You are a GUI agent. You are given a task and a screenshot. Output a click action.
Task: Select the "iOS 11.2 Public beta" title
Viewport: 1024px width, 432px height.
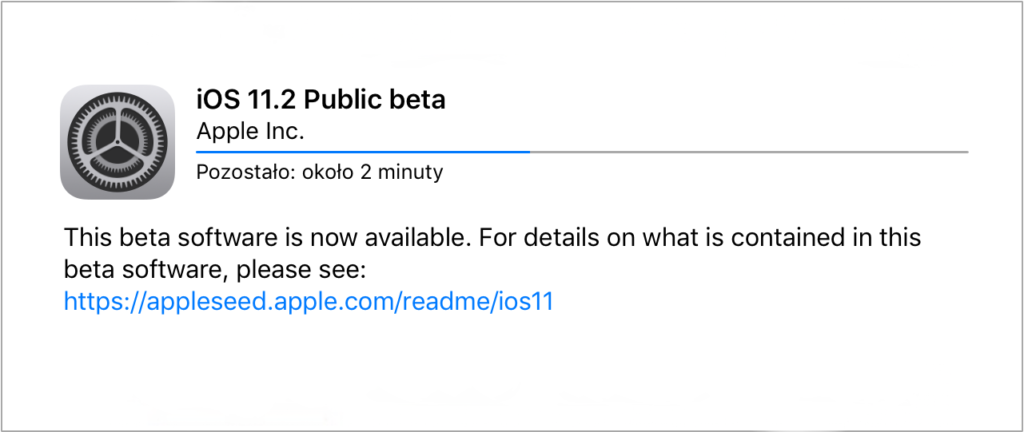[321, 100]
